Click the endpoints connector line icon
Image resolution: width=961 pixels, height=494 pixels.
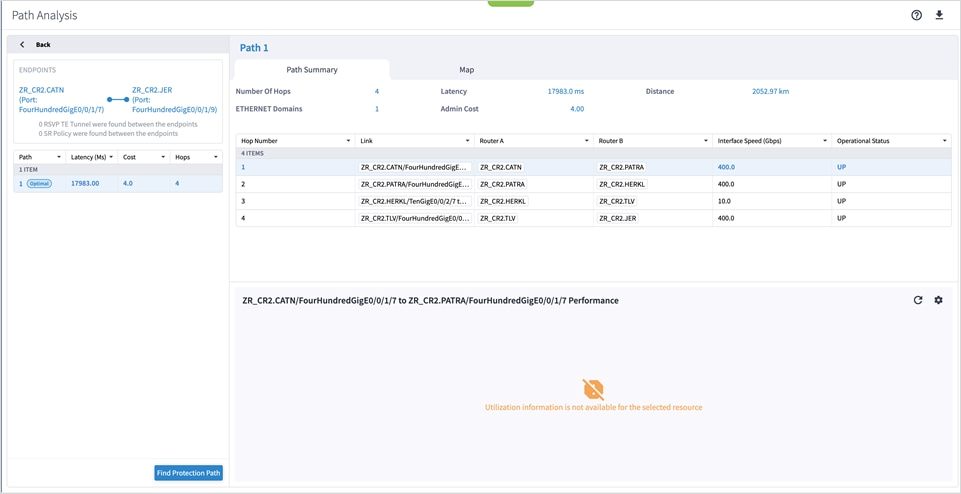pos(118,99)
